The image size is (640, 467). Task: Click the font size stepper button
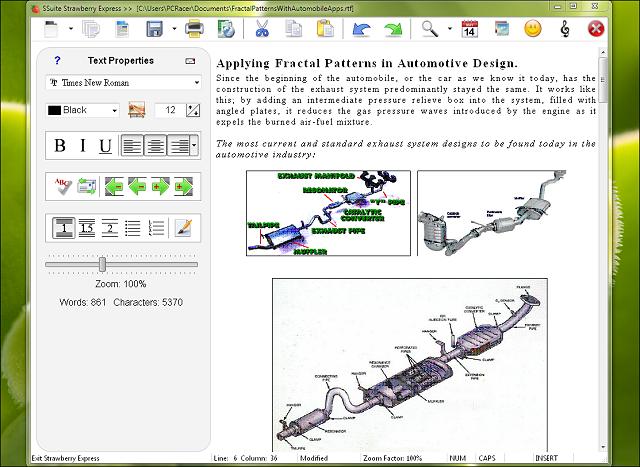pyautogui.click(x=193, y=110)
